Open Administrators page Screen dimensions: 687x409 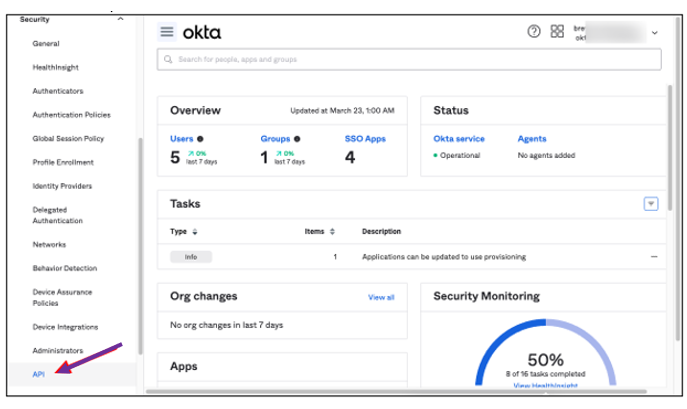click(58, 351)
